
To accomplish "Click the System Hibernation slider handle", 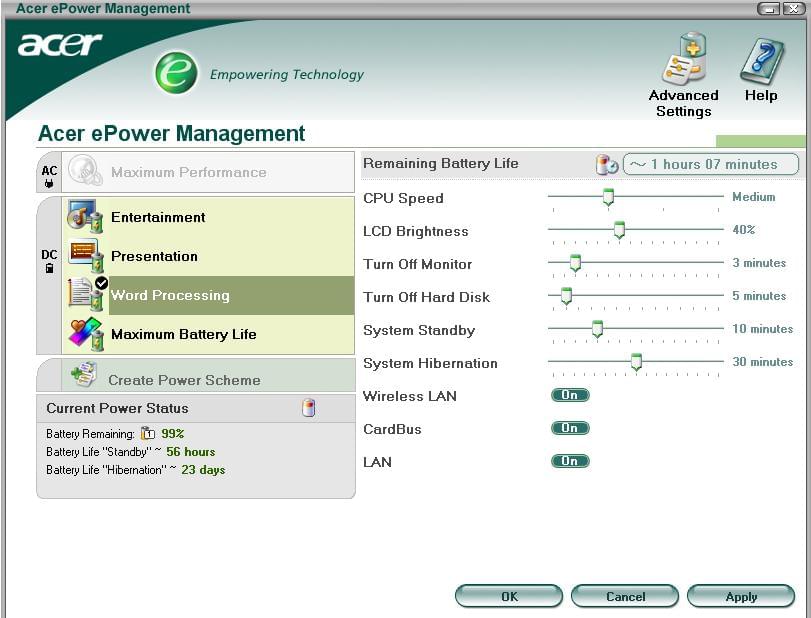I will pos(636,362).
